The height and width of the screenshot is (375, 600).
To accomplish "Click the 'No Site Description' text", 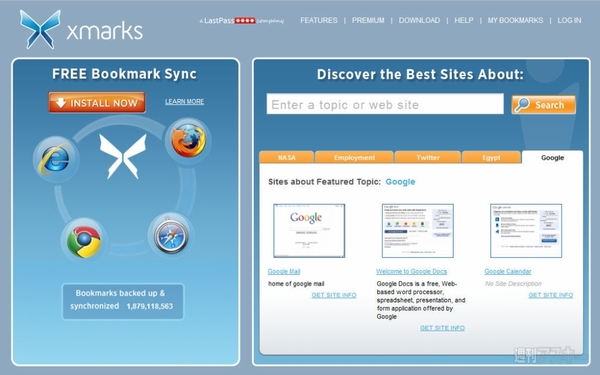I will click(513, 284).
